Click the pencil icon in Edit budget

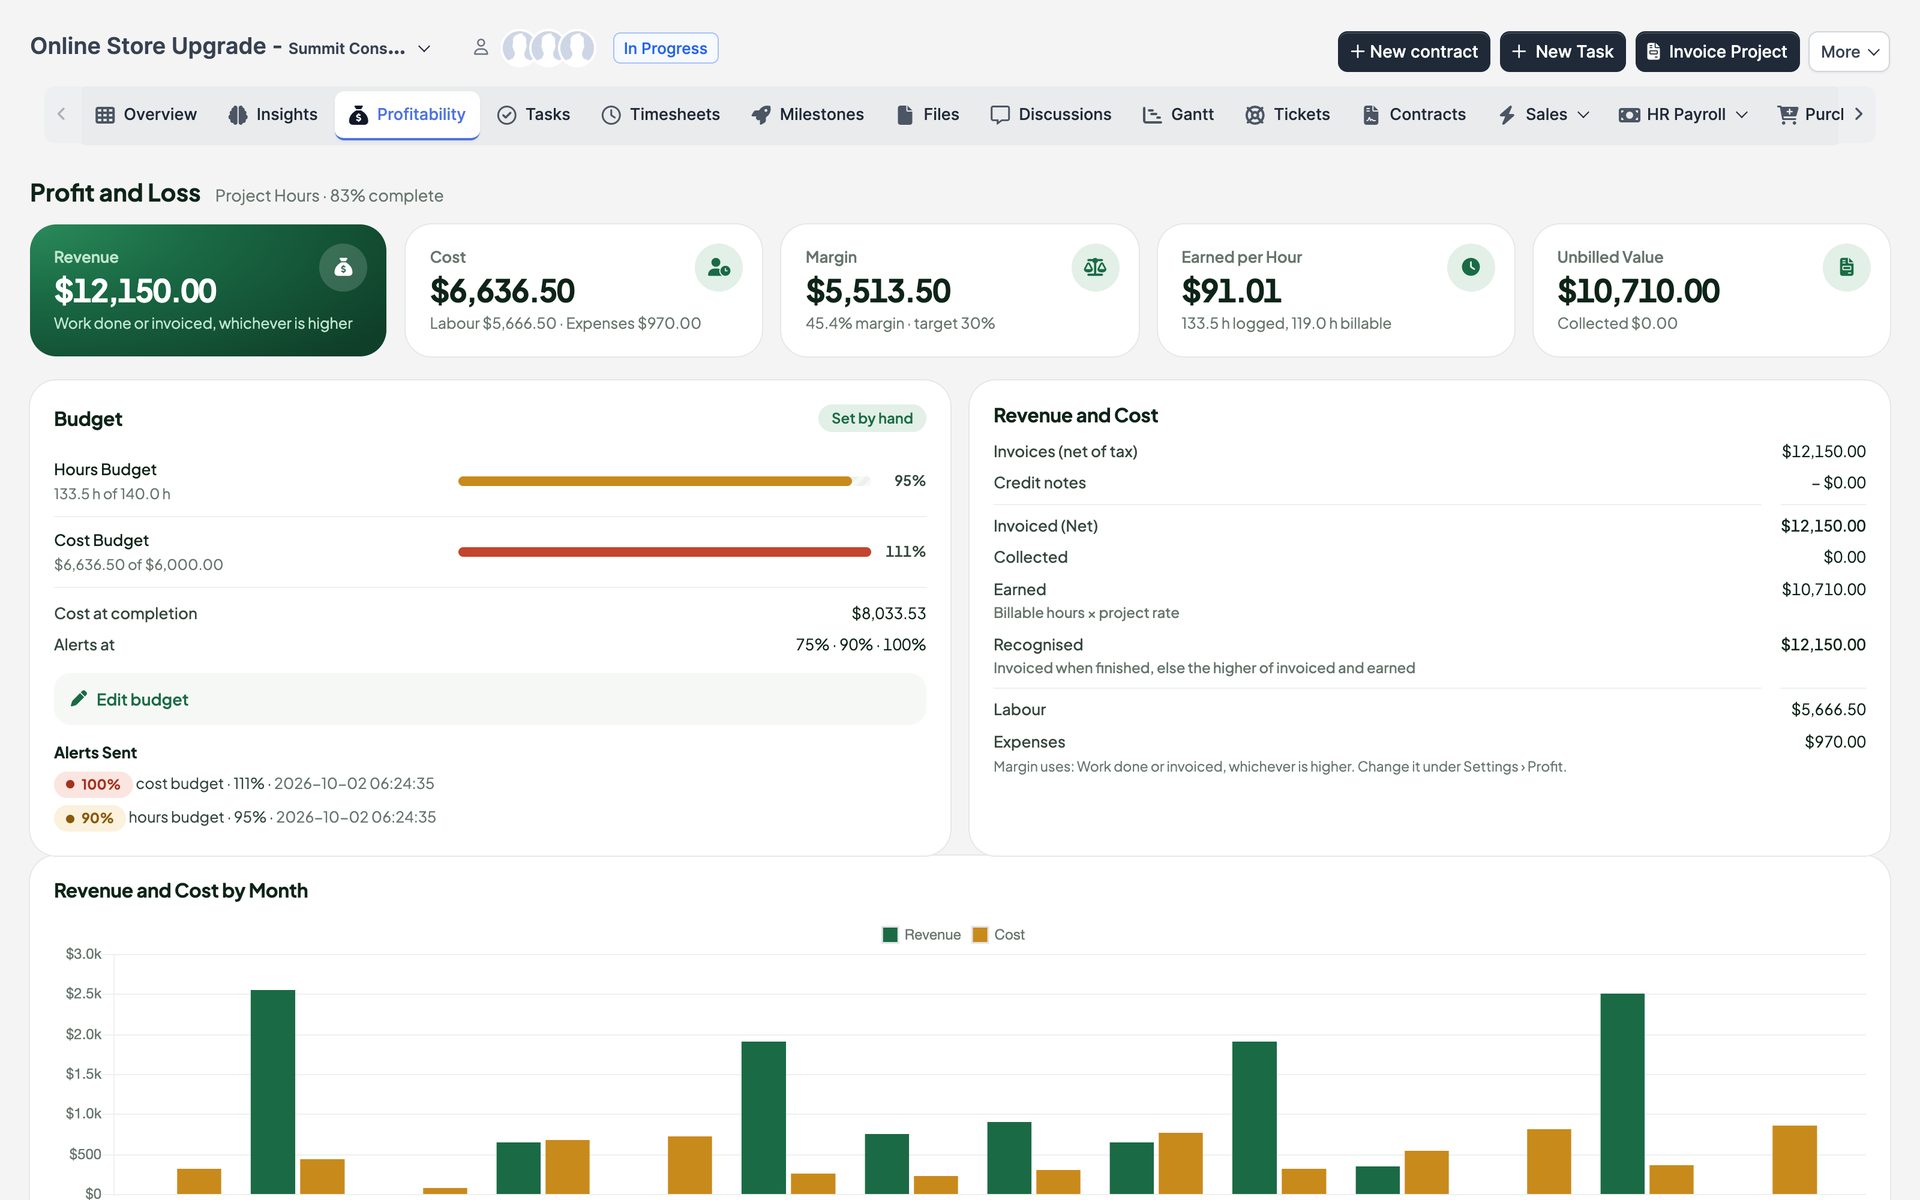point(79,699)
